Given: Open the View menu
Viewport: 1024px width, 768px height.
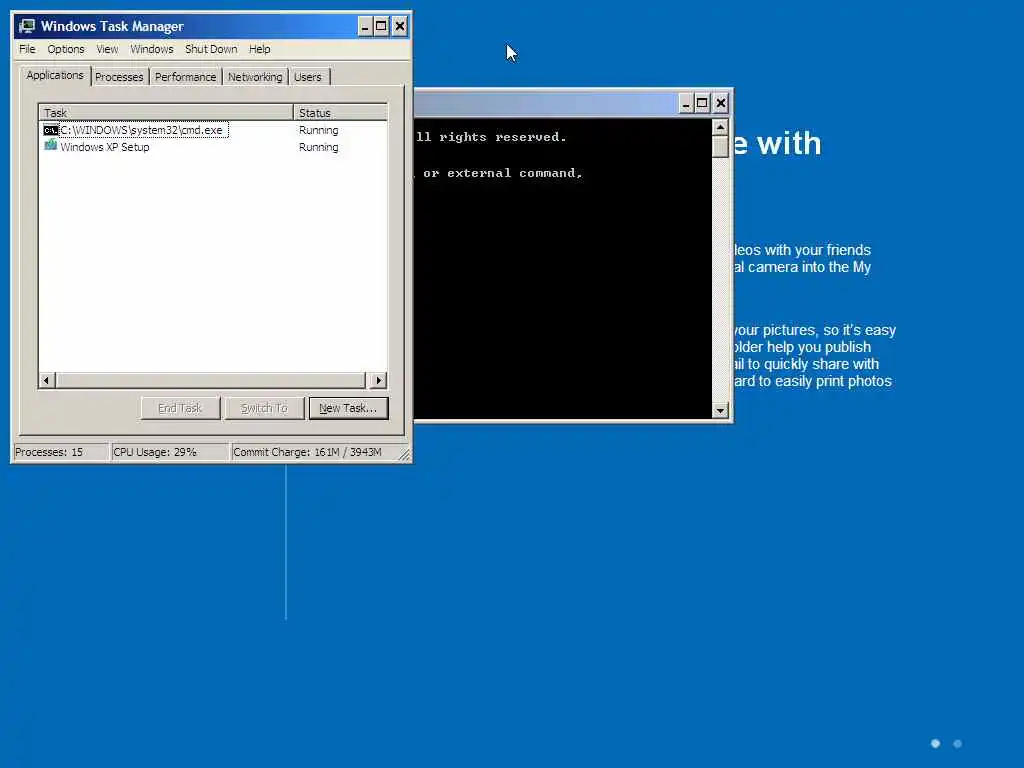Looking at the screenshot, I should pos(107,49).
